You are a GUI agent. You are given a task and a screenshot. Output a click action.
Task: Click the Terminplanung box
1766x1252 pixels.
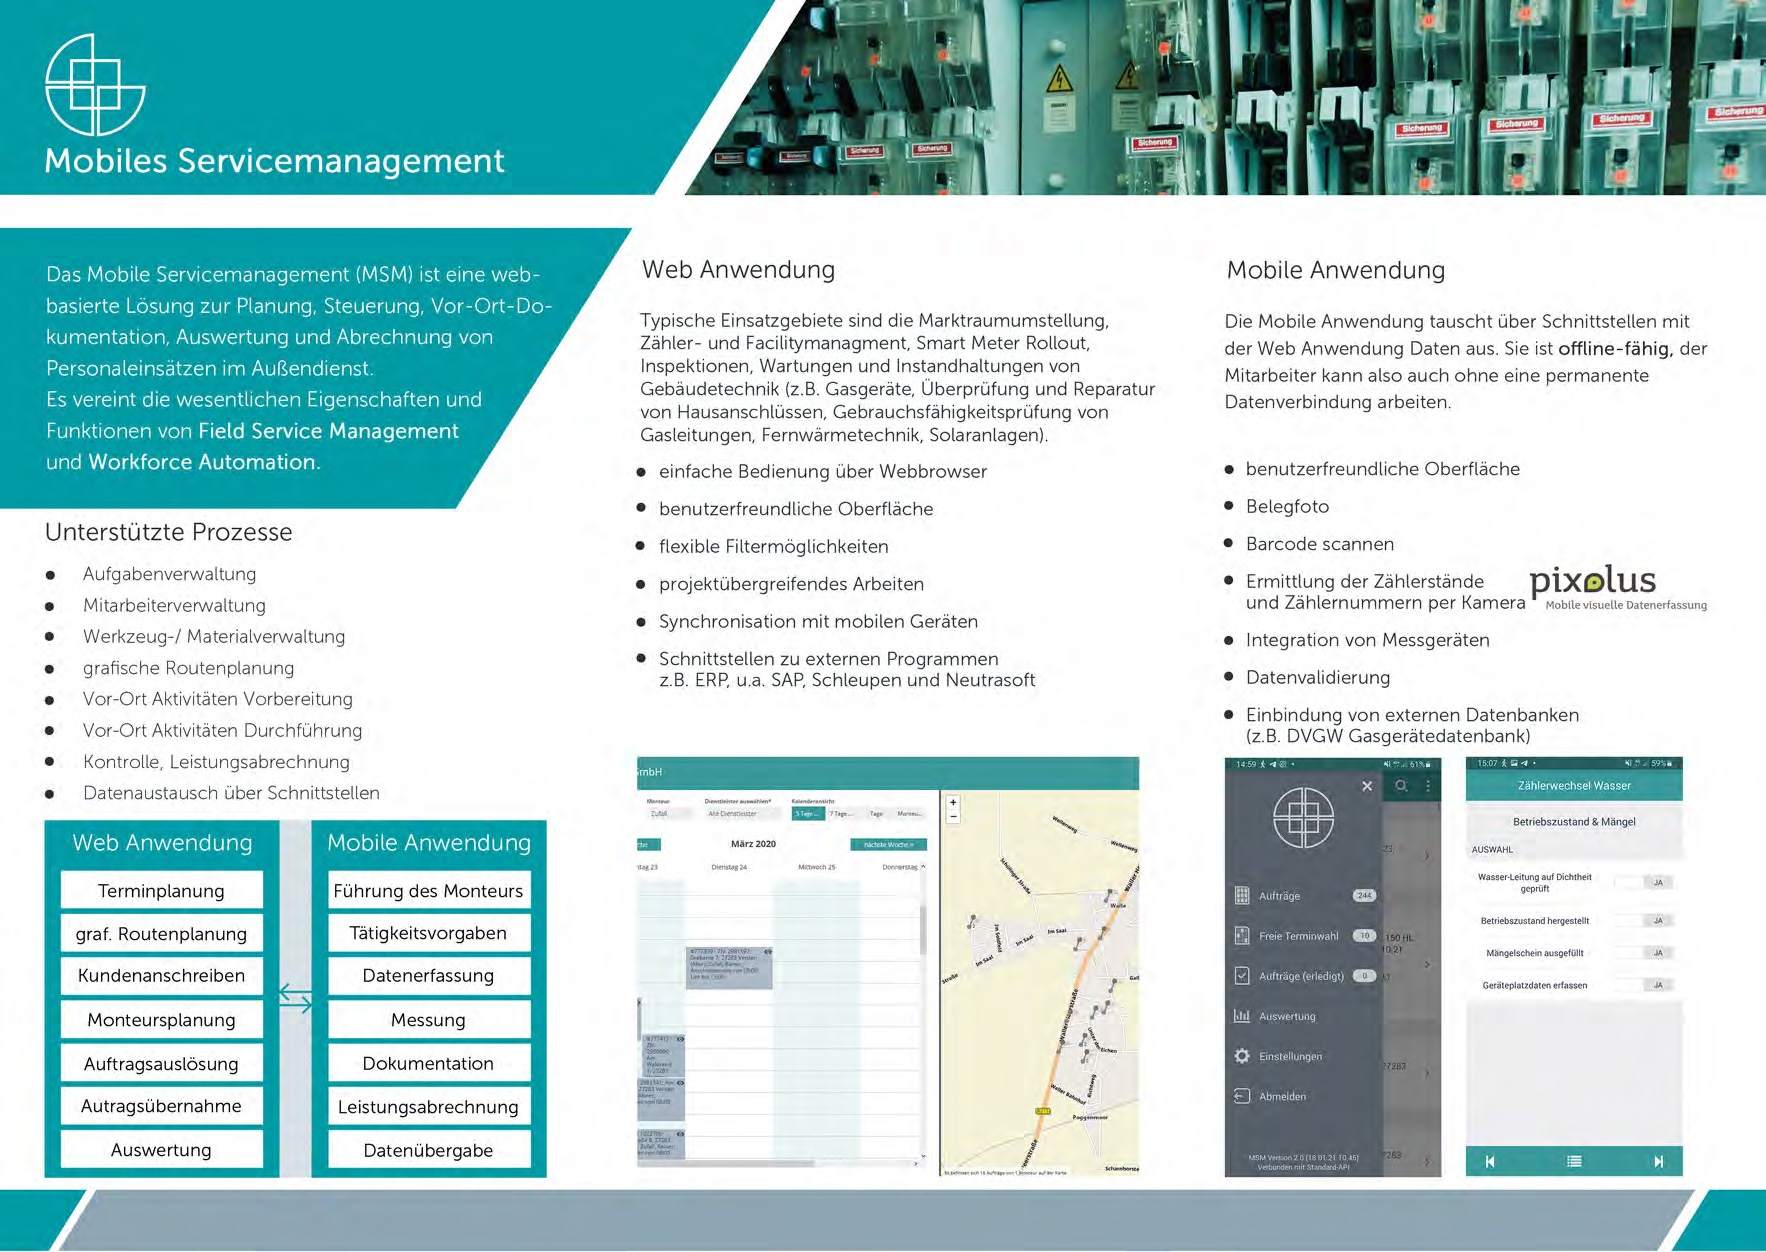(x=161, y=890)
